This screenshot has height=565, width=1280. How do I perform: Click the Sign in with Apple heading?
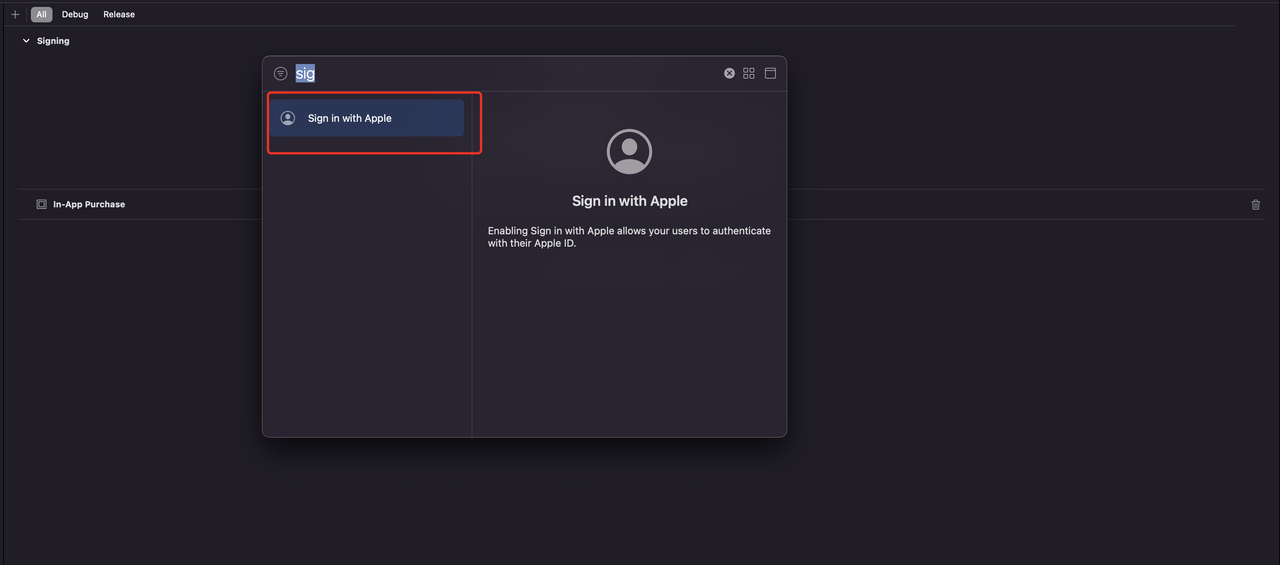[630, 201]
